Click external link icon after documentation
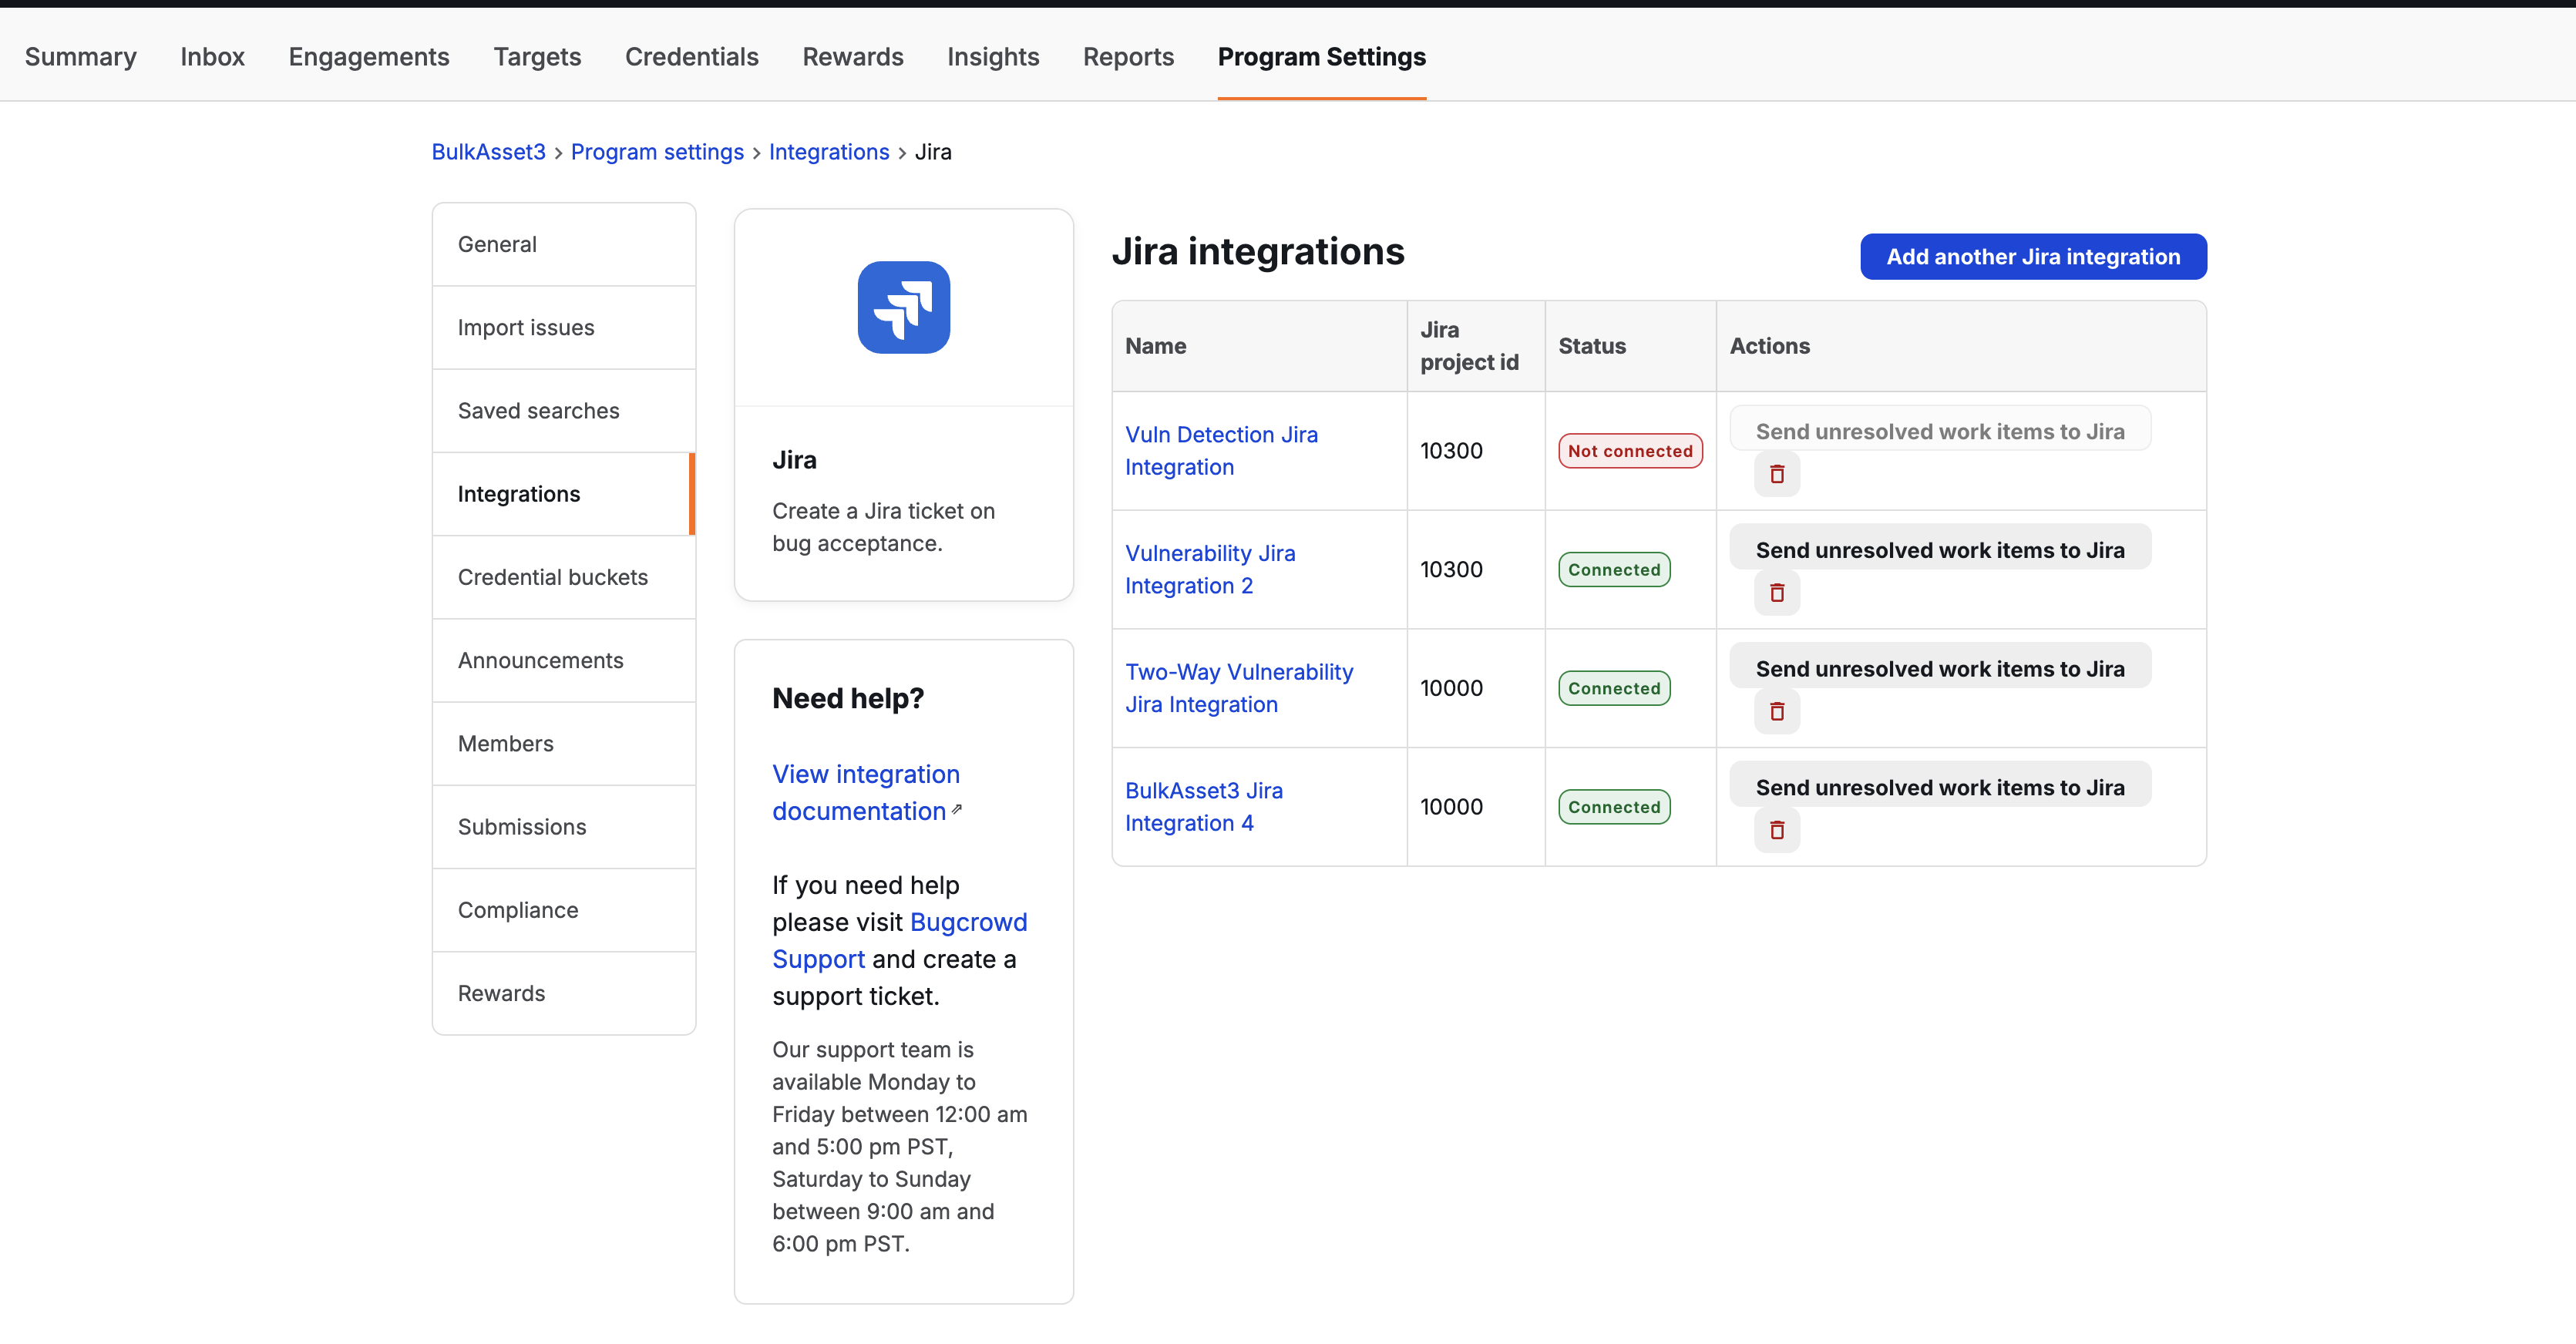This screenshot has width=2576, height=1344. point(957,809)
